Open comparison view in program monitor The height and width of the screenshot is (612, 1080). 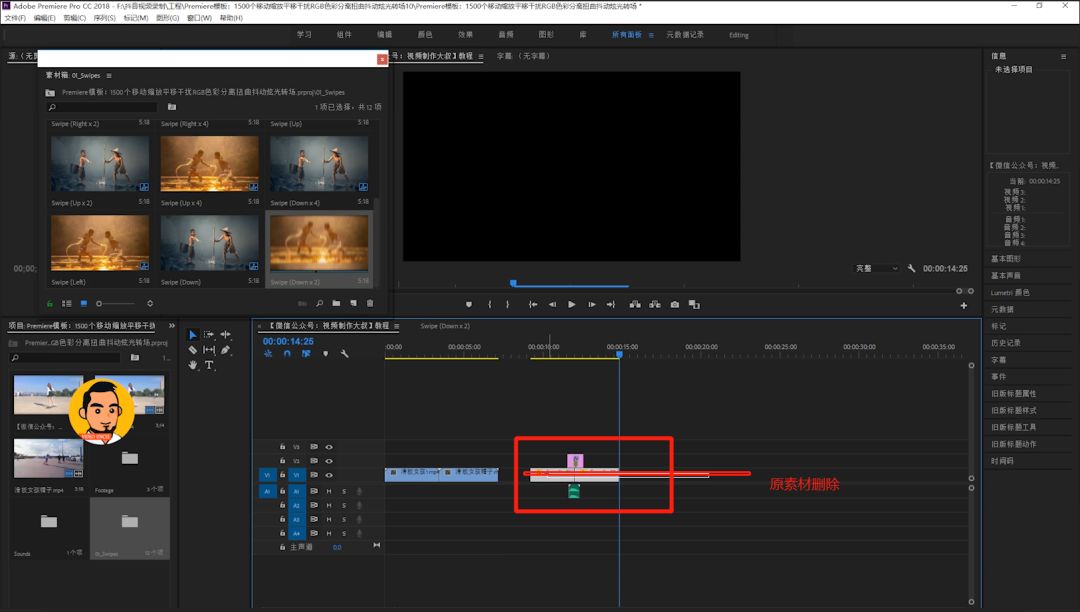694,304
